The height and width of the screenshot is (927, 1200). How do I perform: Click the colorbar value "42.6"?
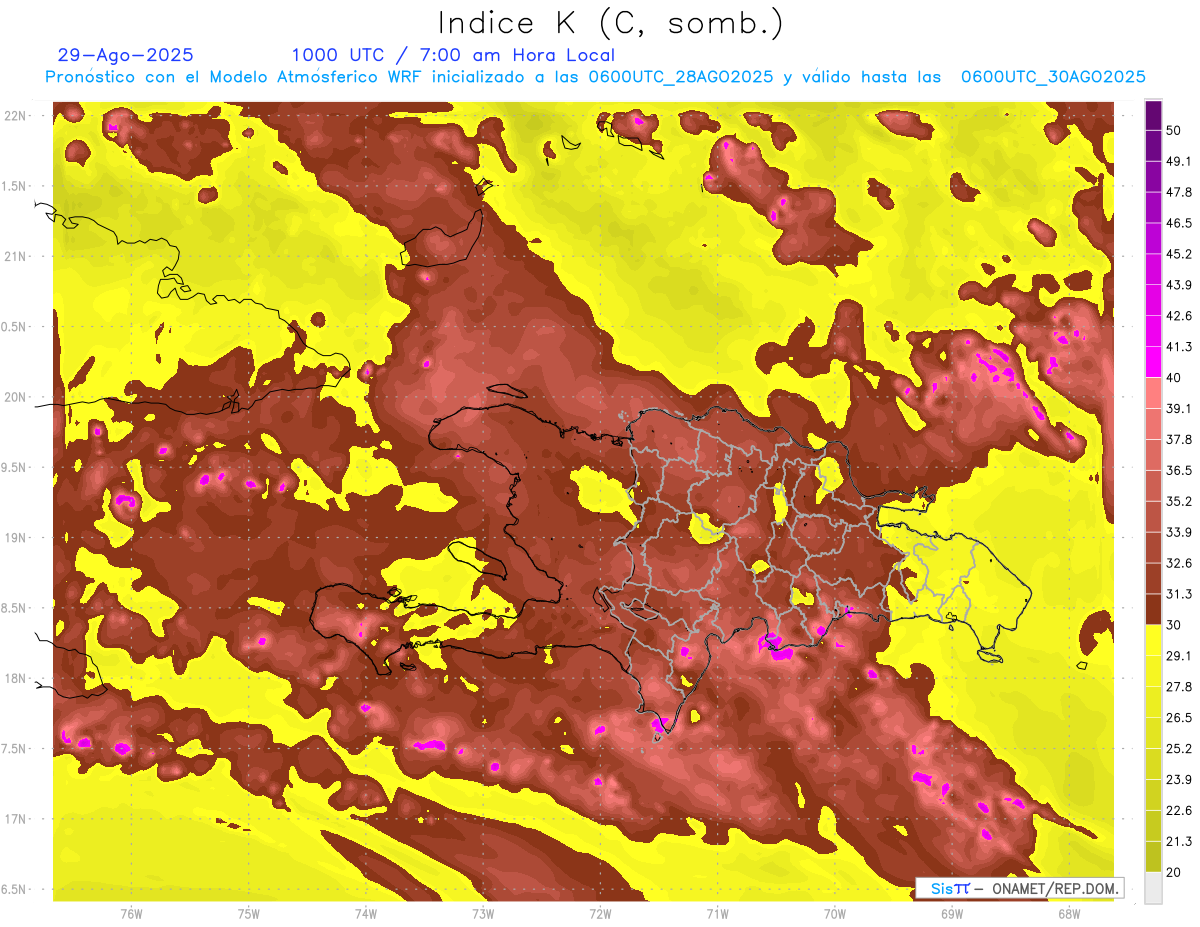click(1179, 316)
